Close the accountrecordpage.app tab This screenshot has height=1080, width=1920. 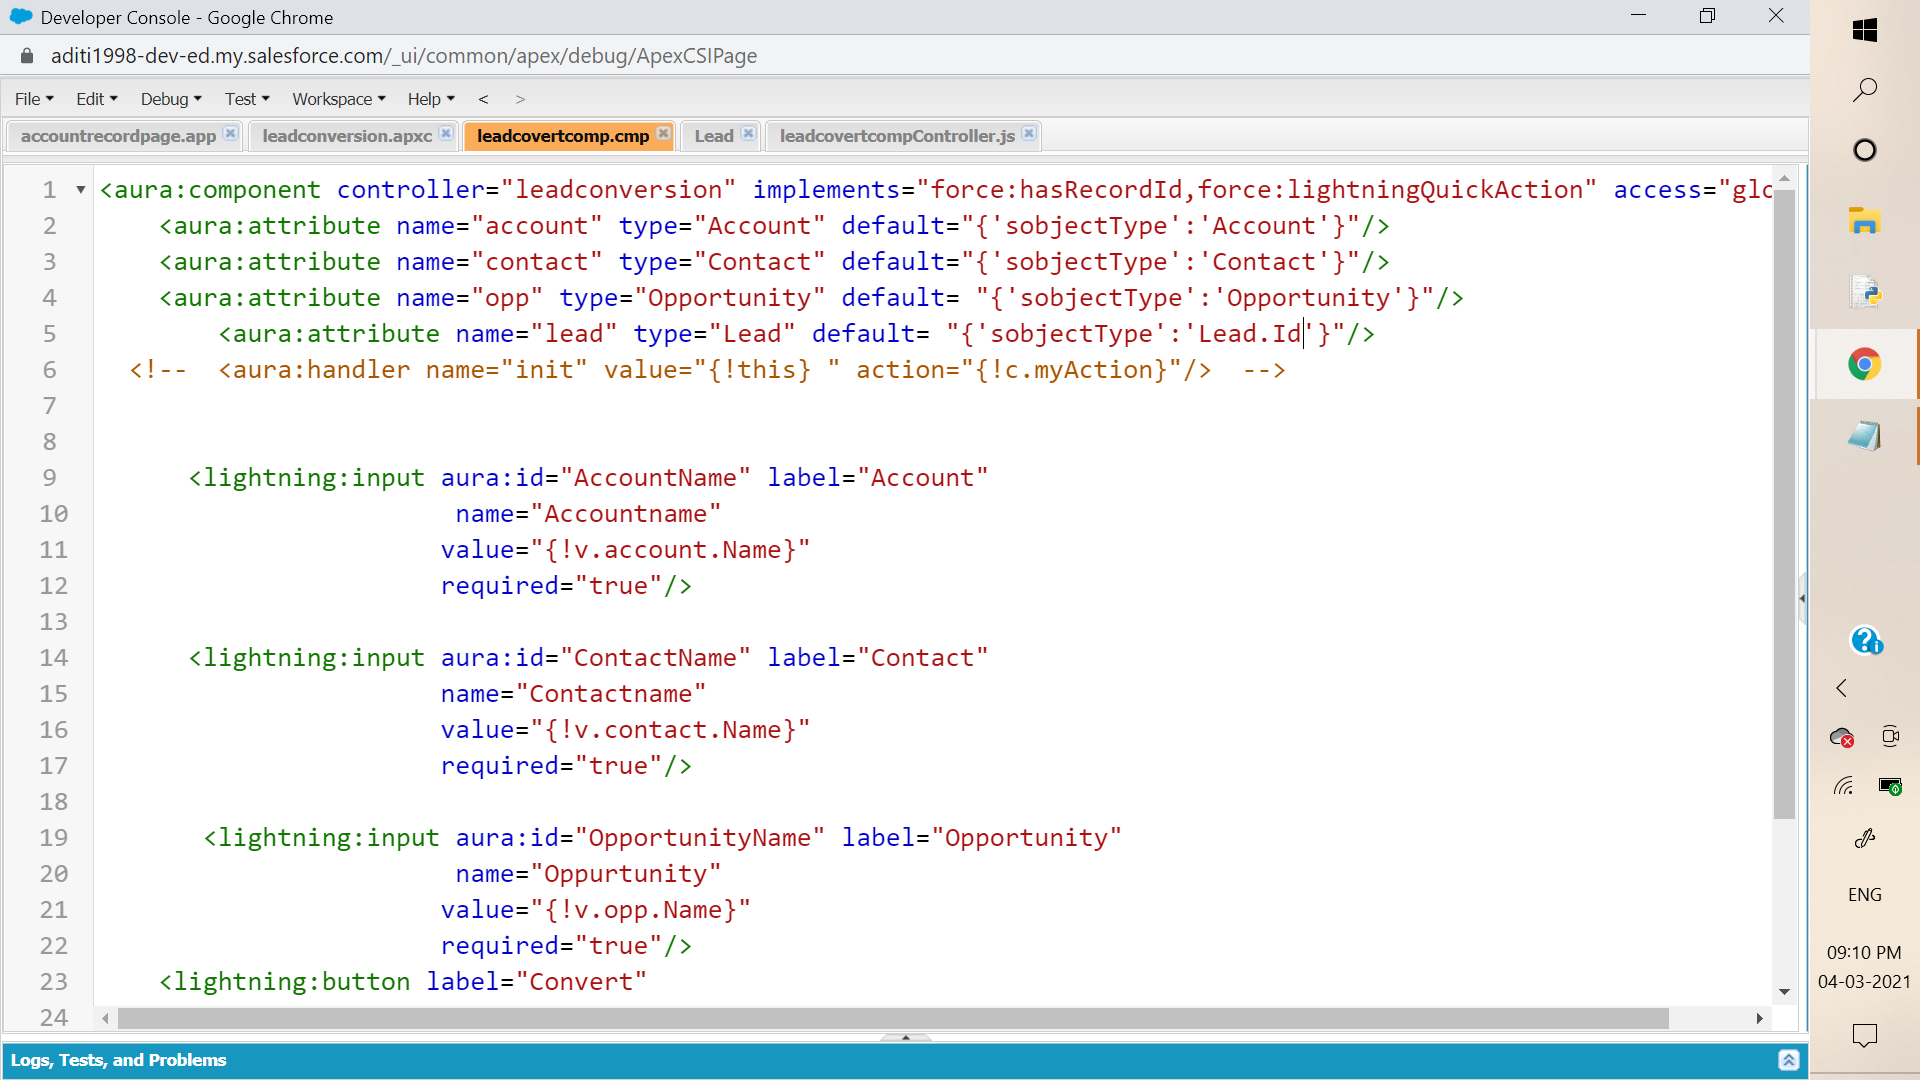[x=230, y=133]
